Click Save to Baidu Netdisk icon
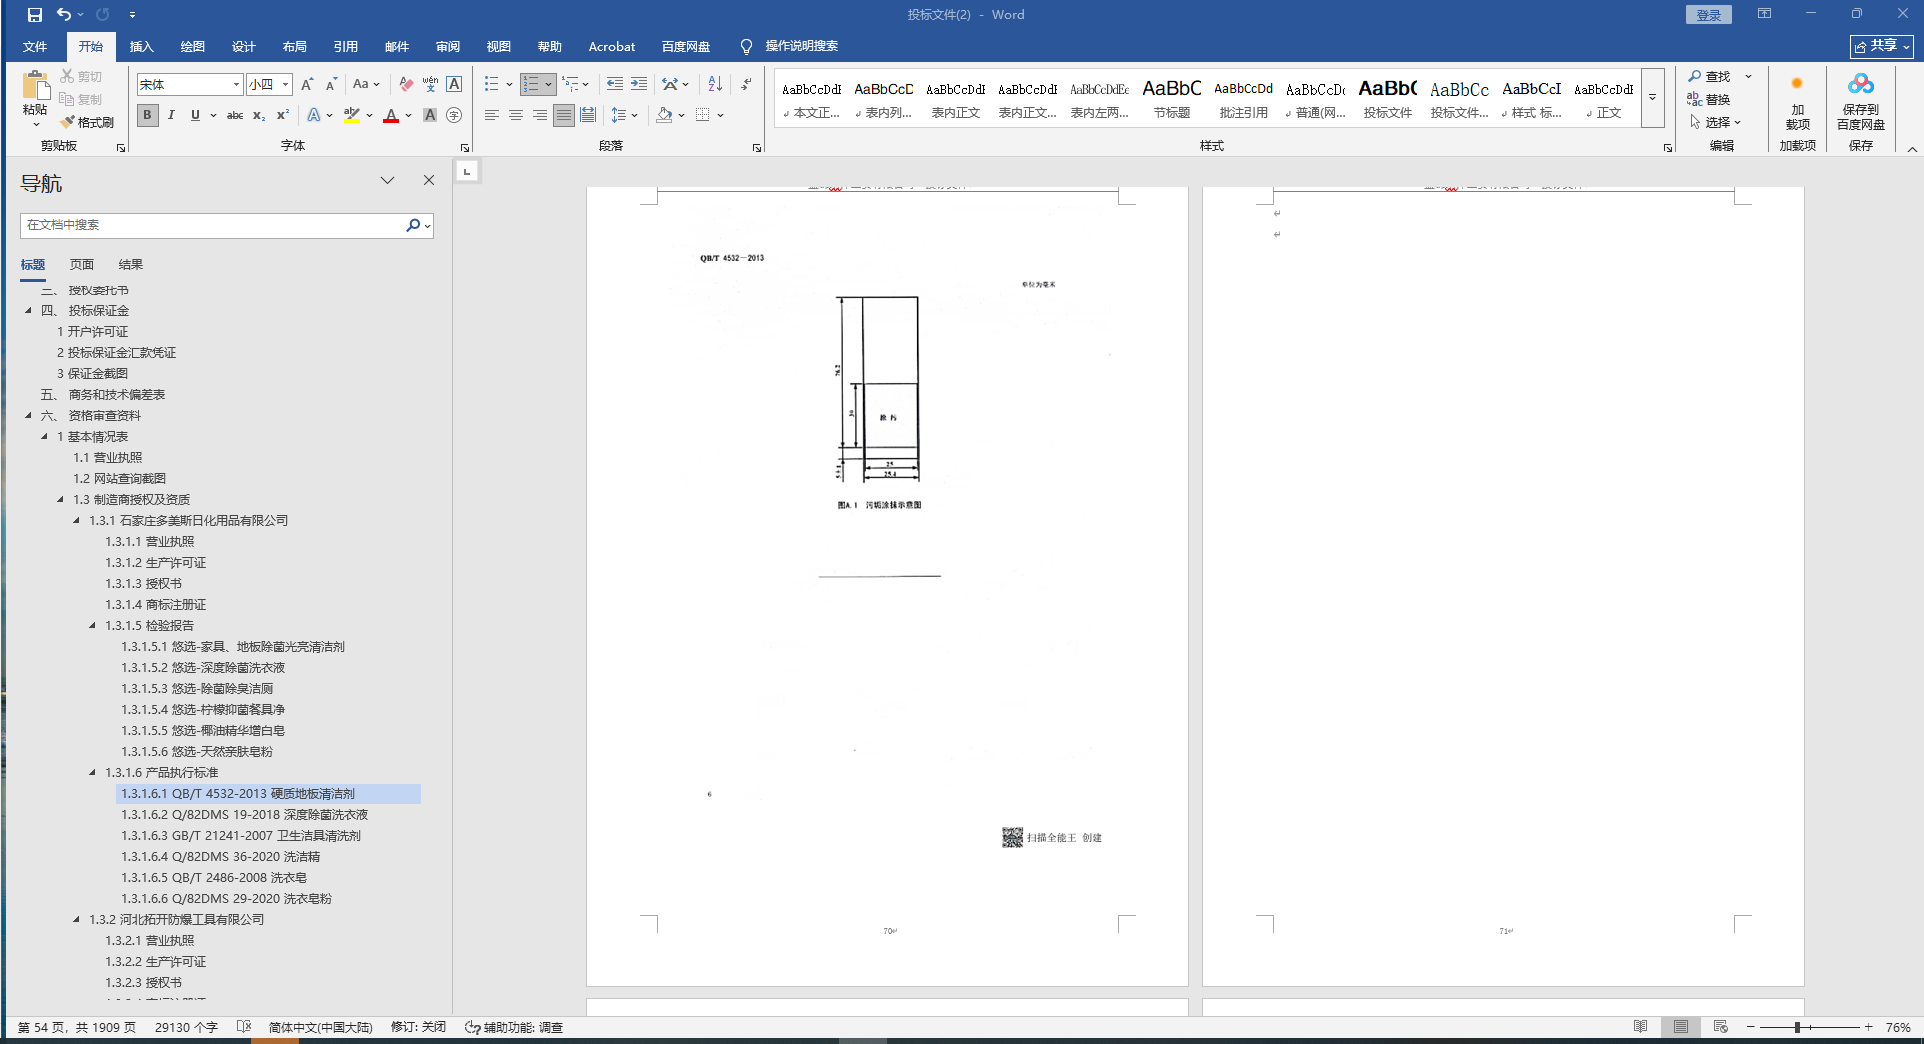1924x1044 pixels. click(x=1860, y=102)
